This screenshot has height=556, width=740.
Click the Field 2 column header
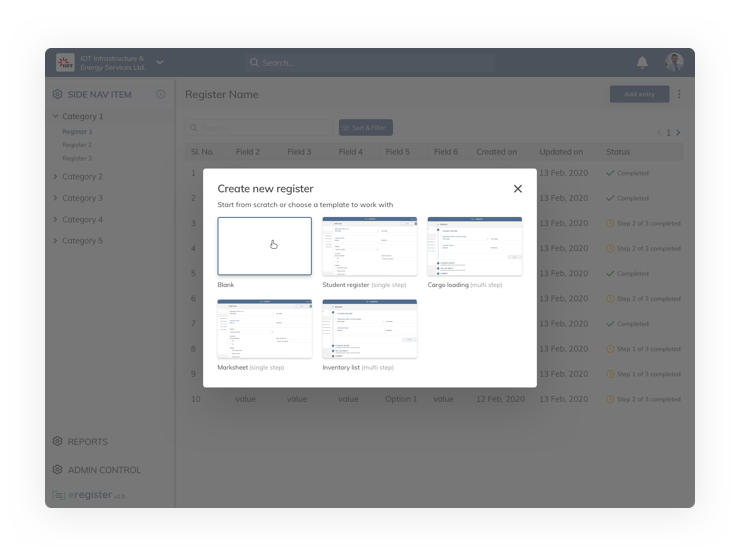tap(248, 152)
